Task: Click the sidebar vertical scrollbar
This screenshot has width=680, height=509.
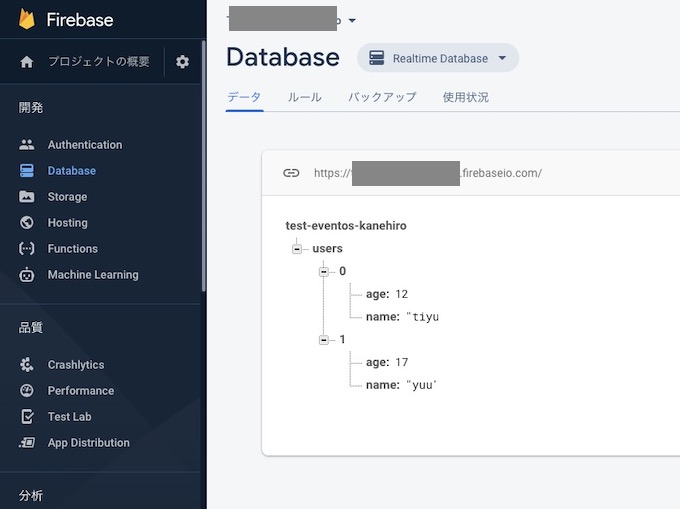Action: [x=203, y=166]
